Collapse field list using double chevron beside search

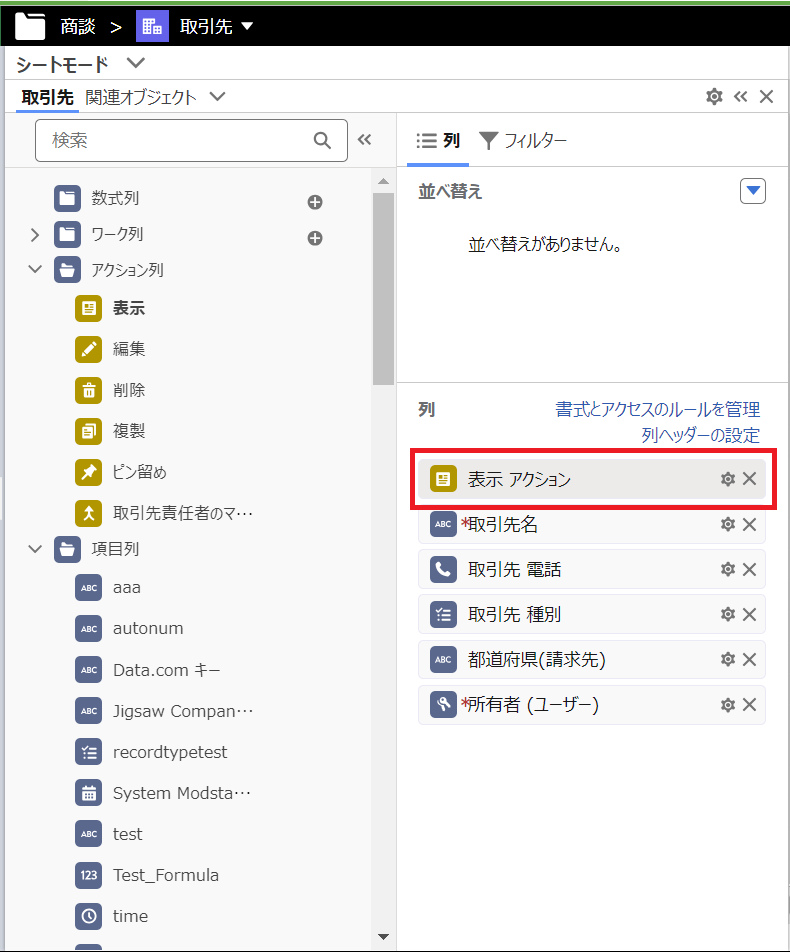pos(364,140)
